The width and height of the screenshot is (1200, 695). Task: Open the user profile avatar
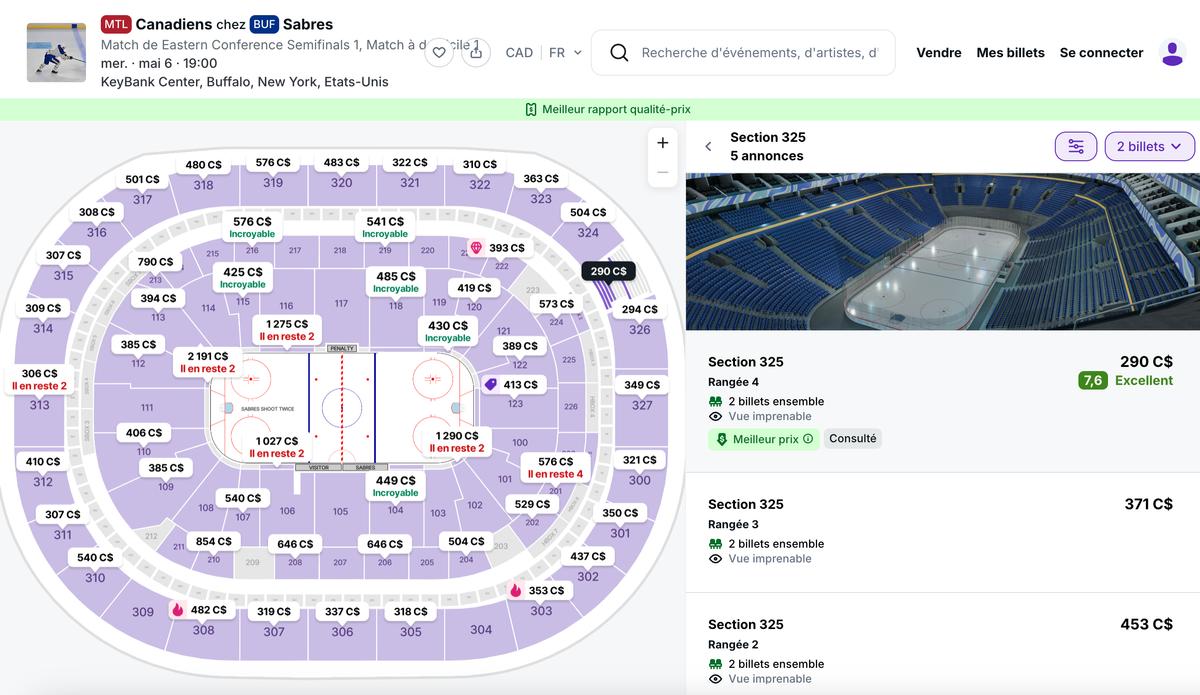point(1172,53)
